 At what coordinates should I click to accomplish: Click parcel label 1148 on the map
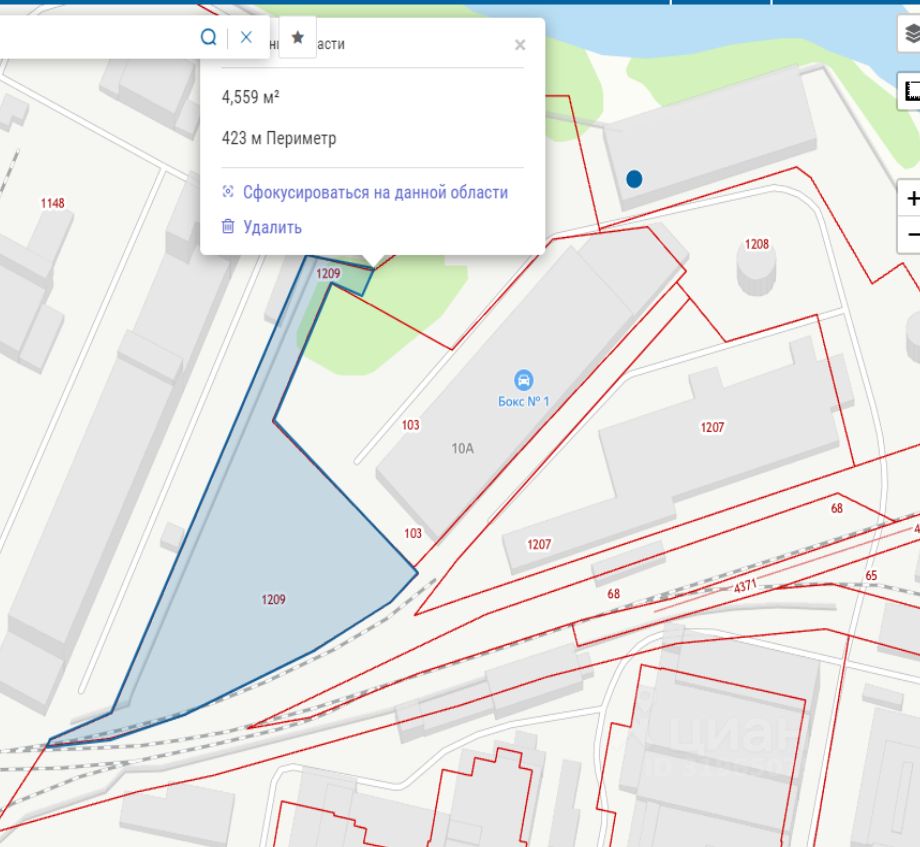(x=52, y=203)
